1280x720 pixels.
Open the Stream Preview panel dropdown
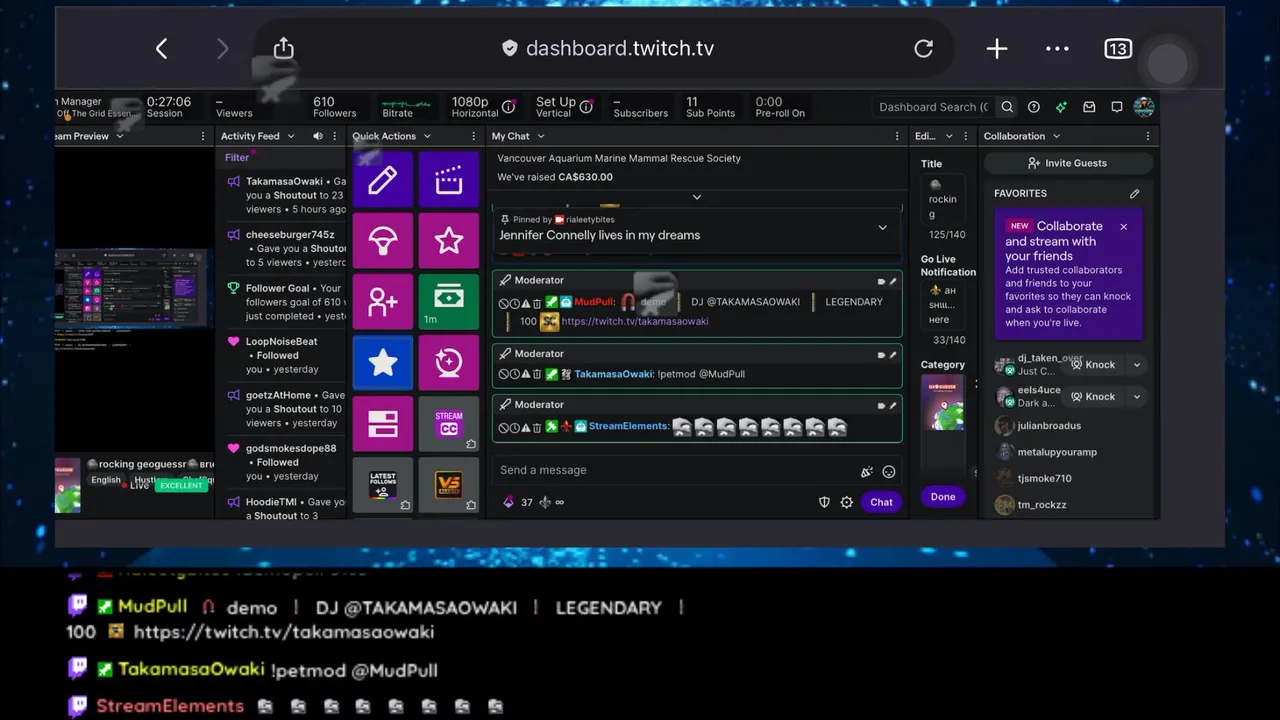pyautogui.click(x=119, y=136)
